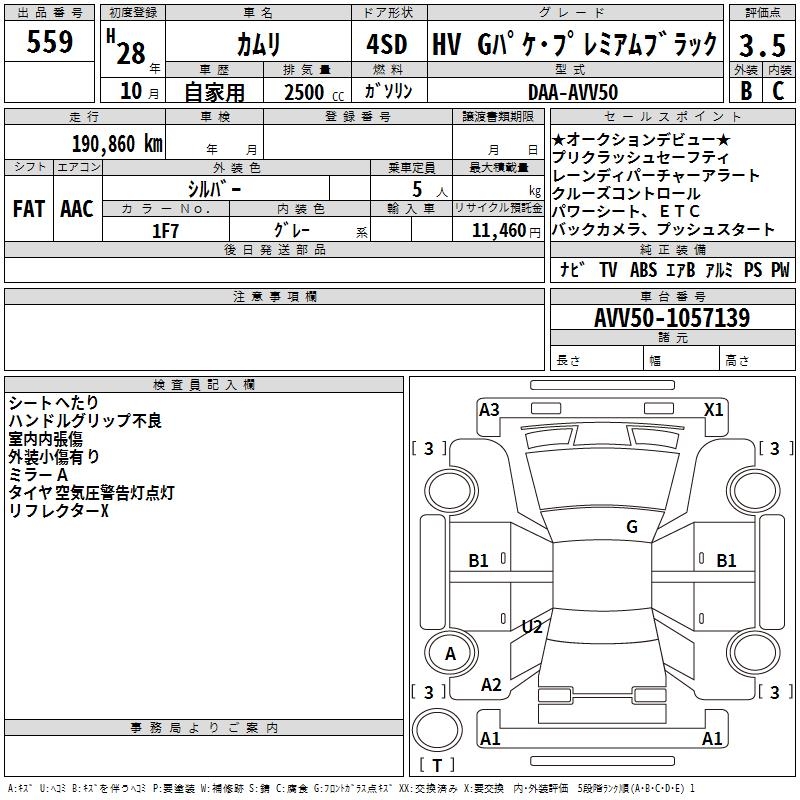Viewport: 800px width, 800px height.
Task: Click the mileage 190,860 km
Action: [x=117, y=143]
